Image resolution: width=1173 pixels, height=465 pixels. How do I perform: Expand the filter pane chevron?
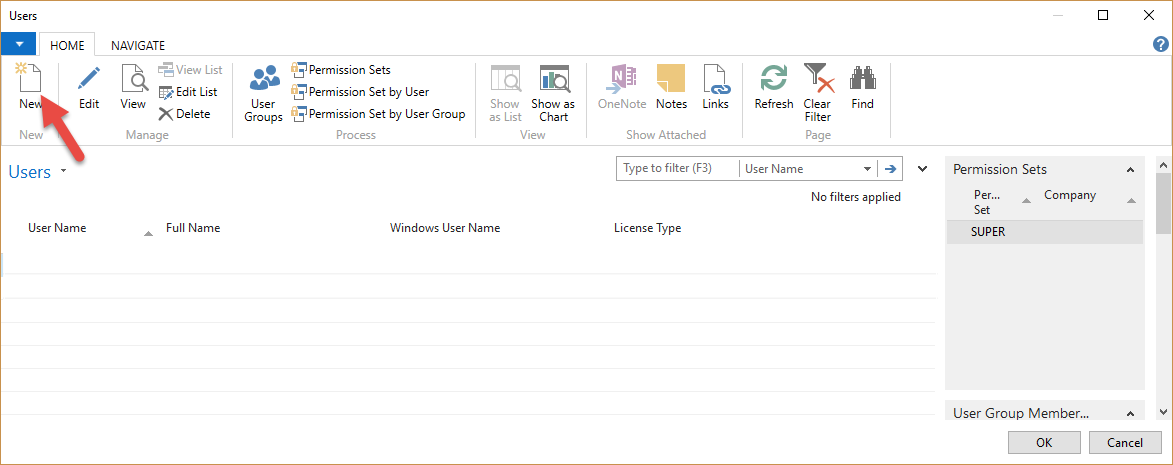pos(922,169)
